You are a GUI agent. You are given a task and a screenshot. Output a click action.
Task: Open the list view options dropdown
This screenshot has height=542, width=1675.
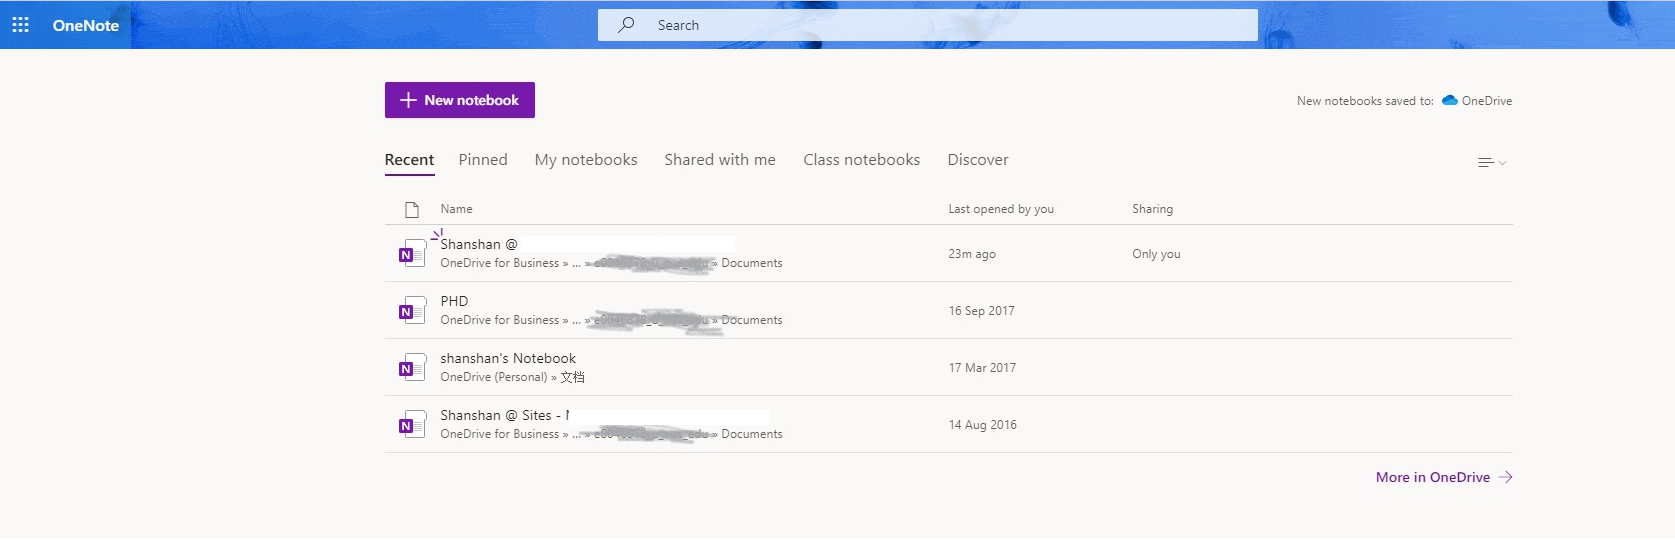tap(1492, 162)
